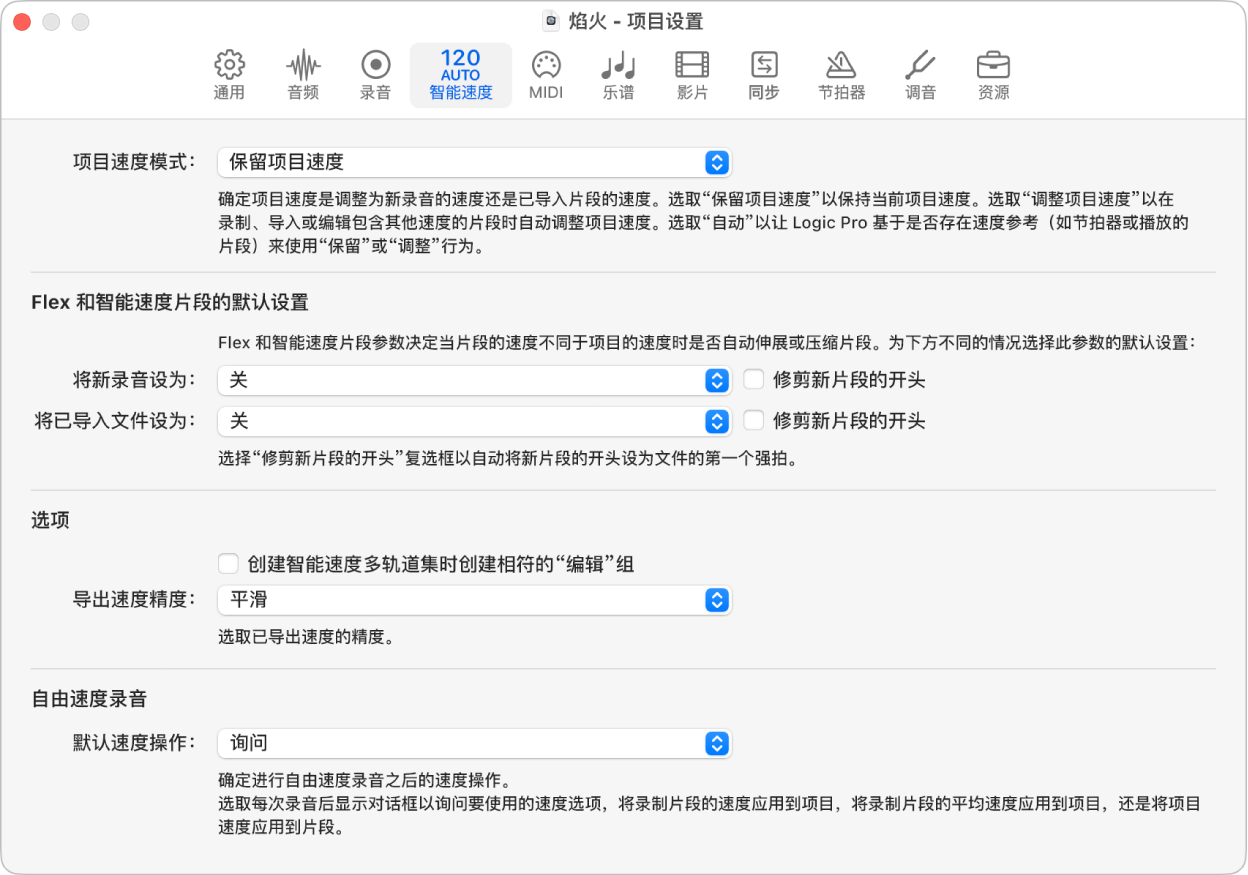Open the 调音 tuning fork icon

[x=920, y=65]
